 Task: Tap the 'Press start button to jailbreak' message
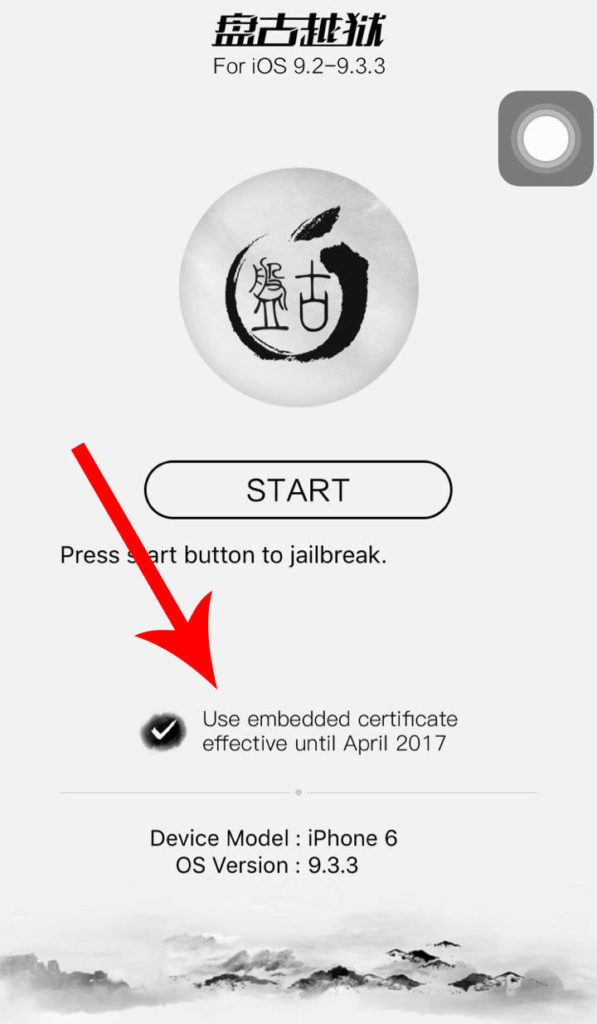click(x=223, y=555)
